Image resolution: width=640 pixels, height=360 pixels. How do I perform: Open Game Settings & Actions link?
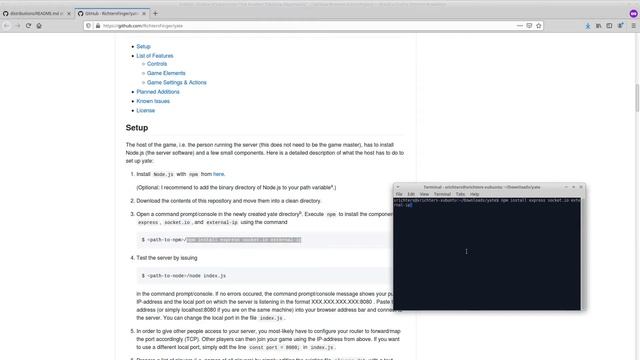point(176,82)
